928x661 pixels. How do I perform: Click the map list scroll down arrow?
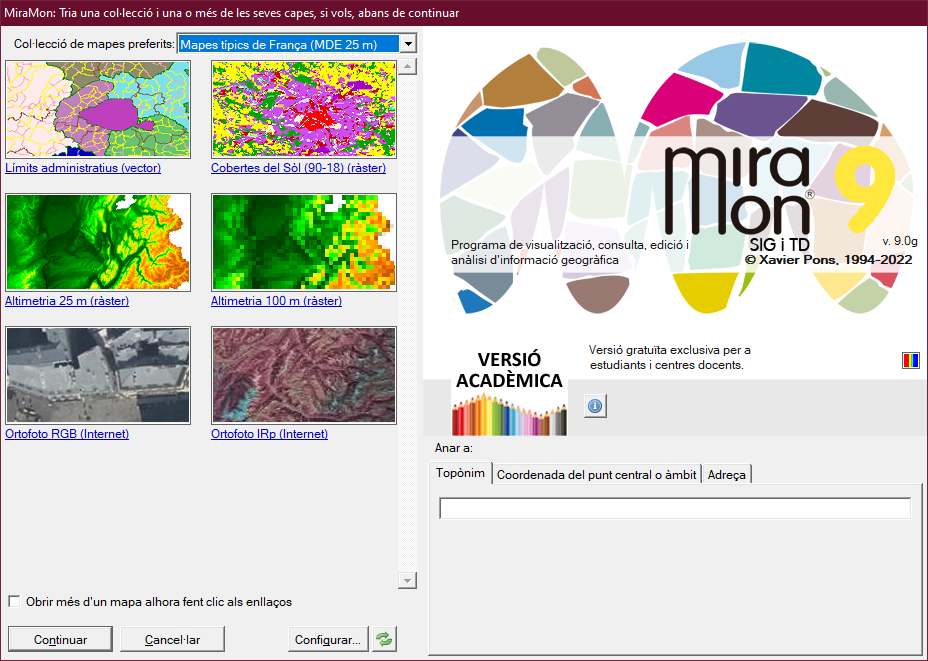407,580
